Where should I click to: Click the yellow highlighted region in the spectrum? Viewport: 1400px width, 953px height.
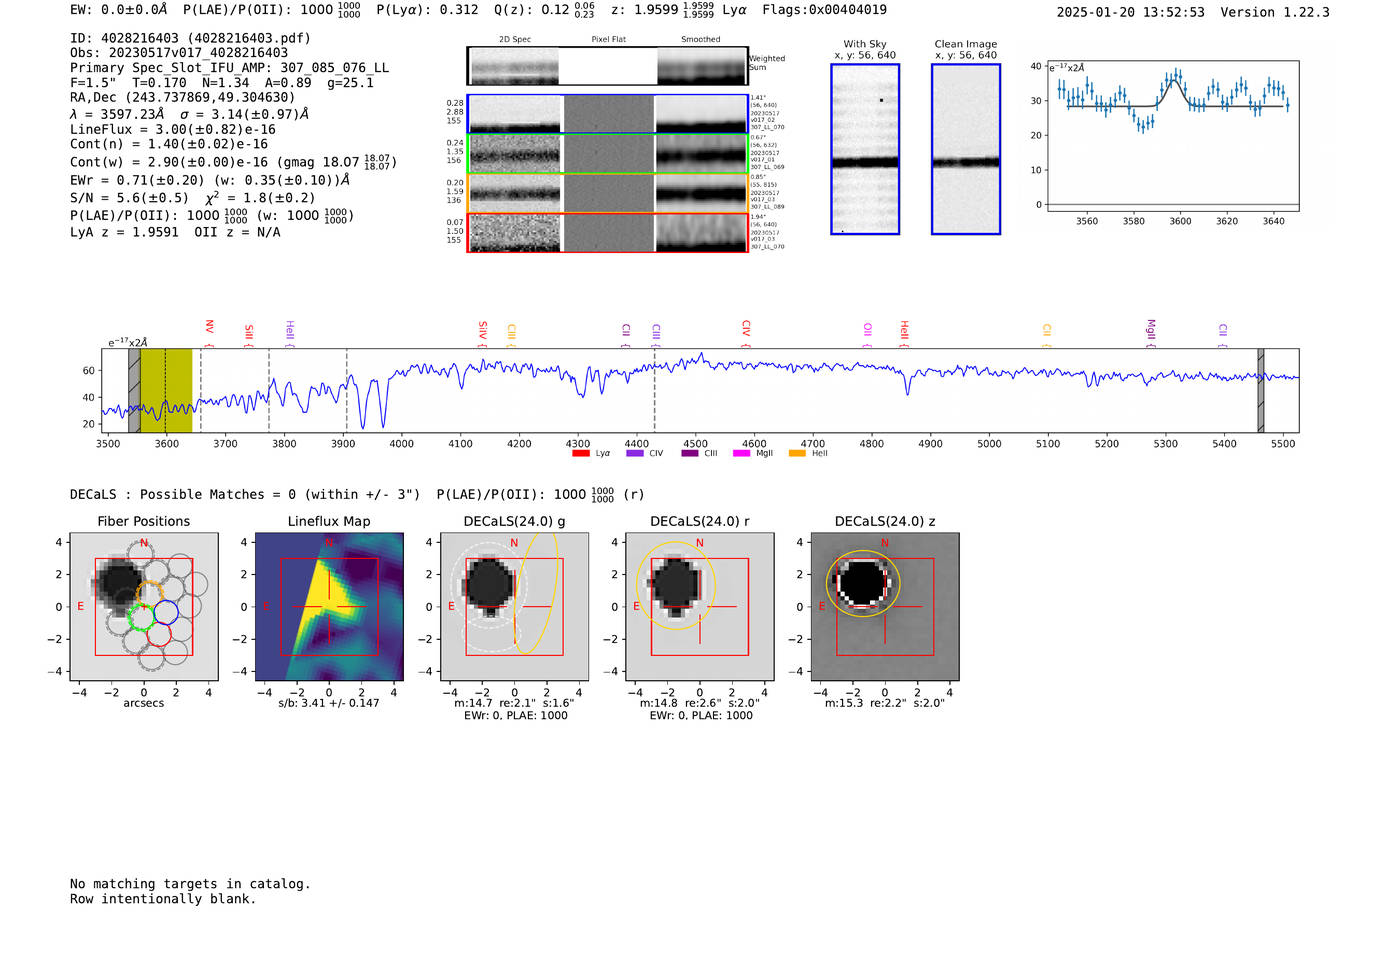(x=166, y=390)
